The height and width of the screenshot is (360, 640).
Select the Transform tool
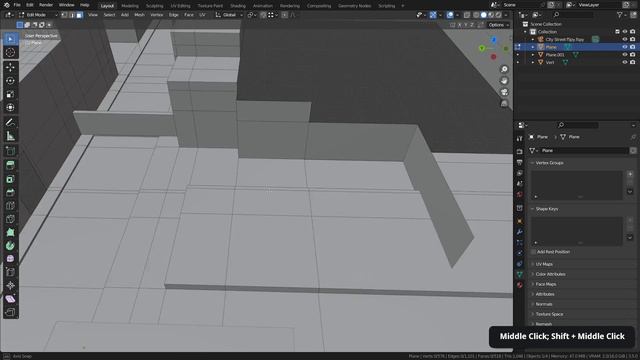pos(10,107)
